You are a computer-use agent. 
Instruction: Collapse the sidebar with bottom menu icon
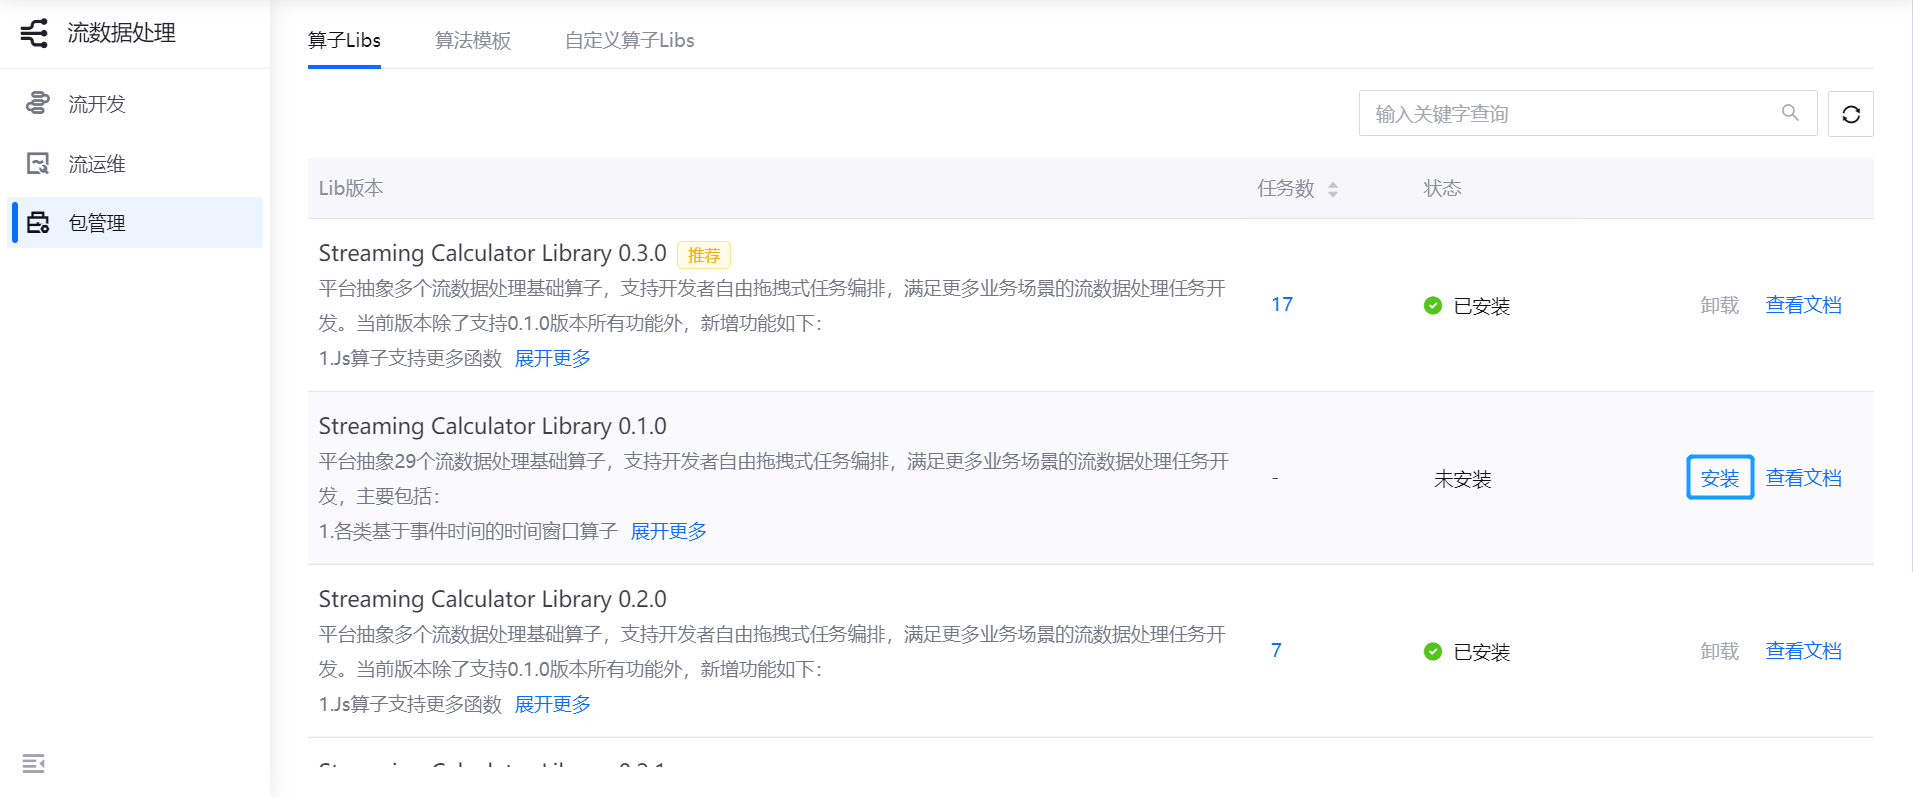click(34, 764)
